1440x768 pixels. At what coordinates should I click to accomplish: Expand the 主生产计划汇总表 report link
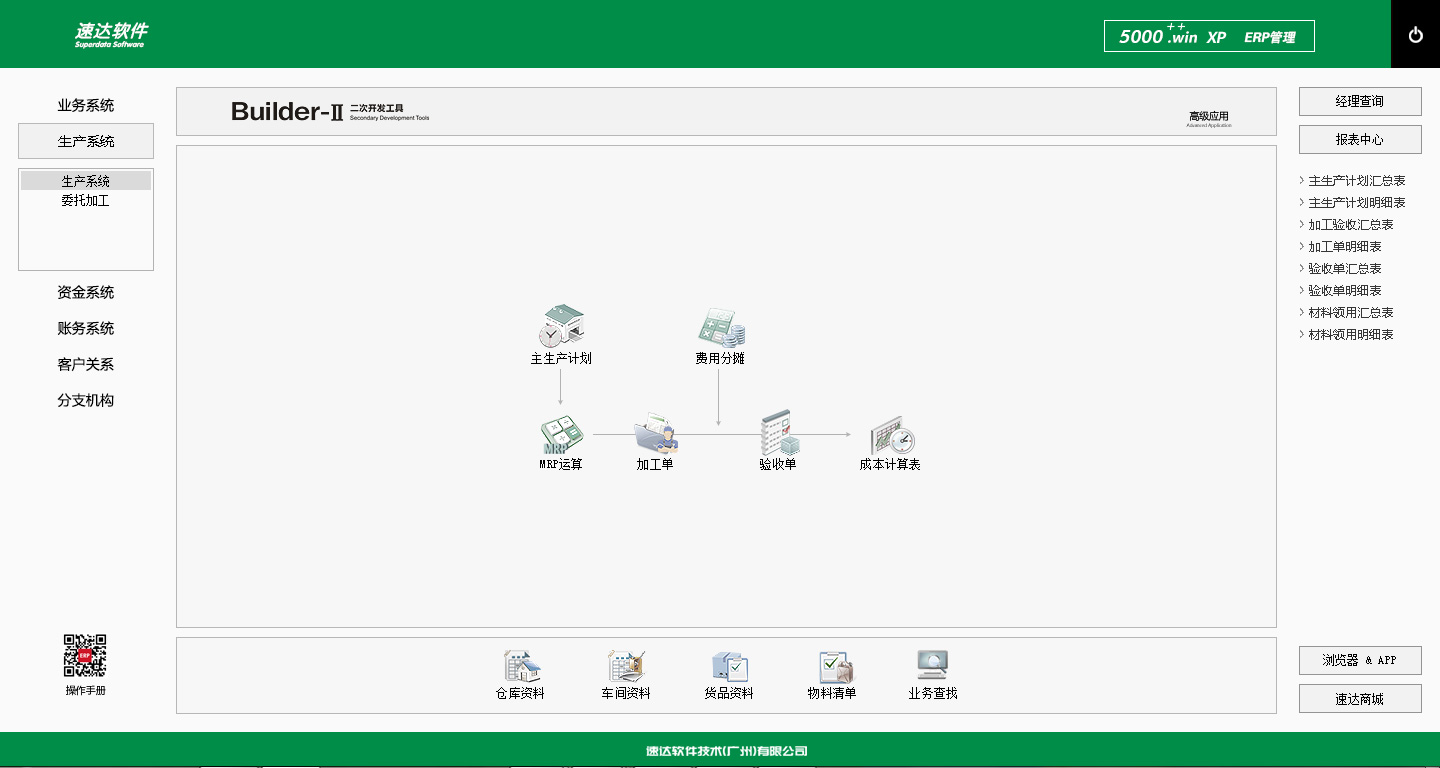click(x=1356, y=181)
